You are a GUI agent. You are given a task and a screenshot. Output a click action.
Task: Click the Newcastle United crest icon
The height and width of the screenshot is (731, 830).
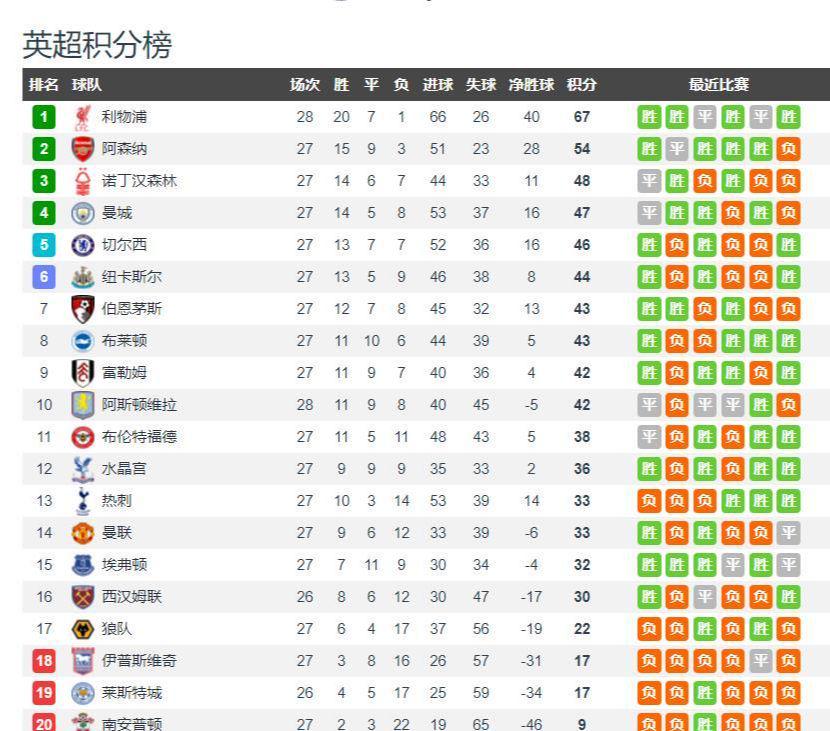pos(83,277)
